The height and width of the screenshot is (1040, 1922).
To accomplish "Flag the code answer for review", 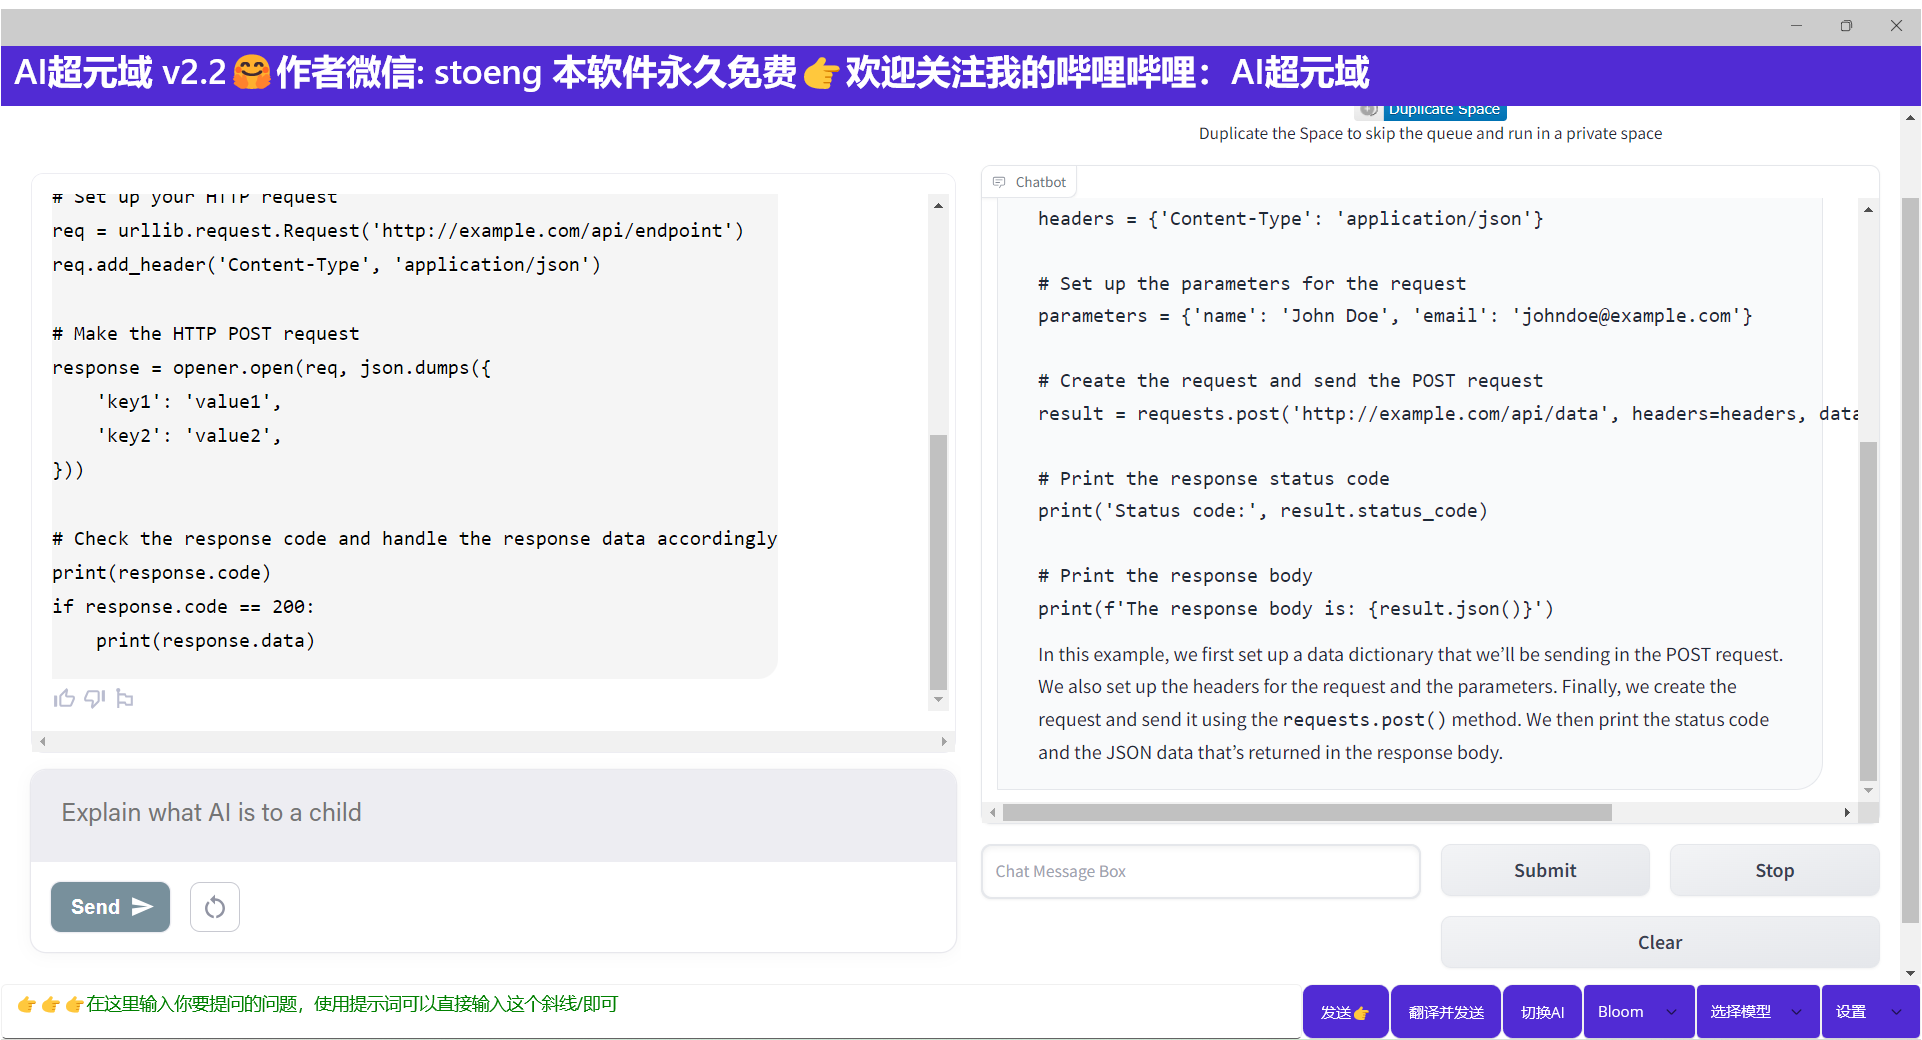I will 125,698.
